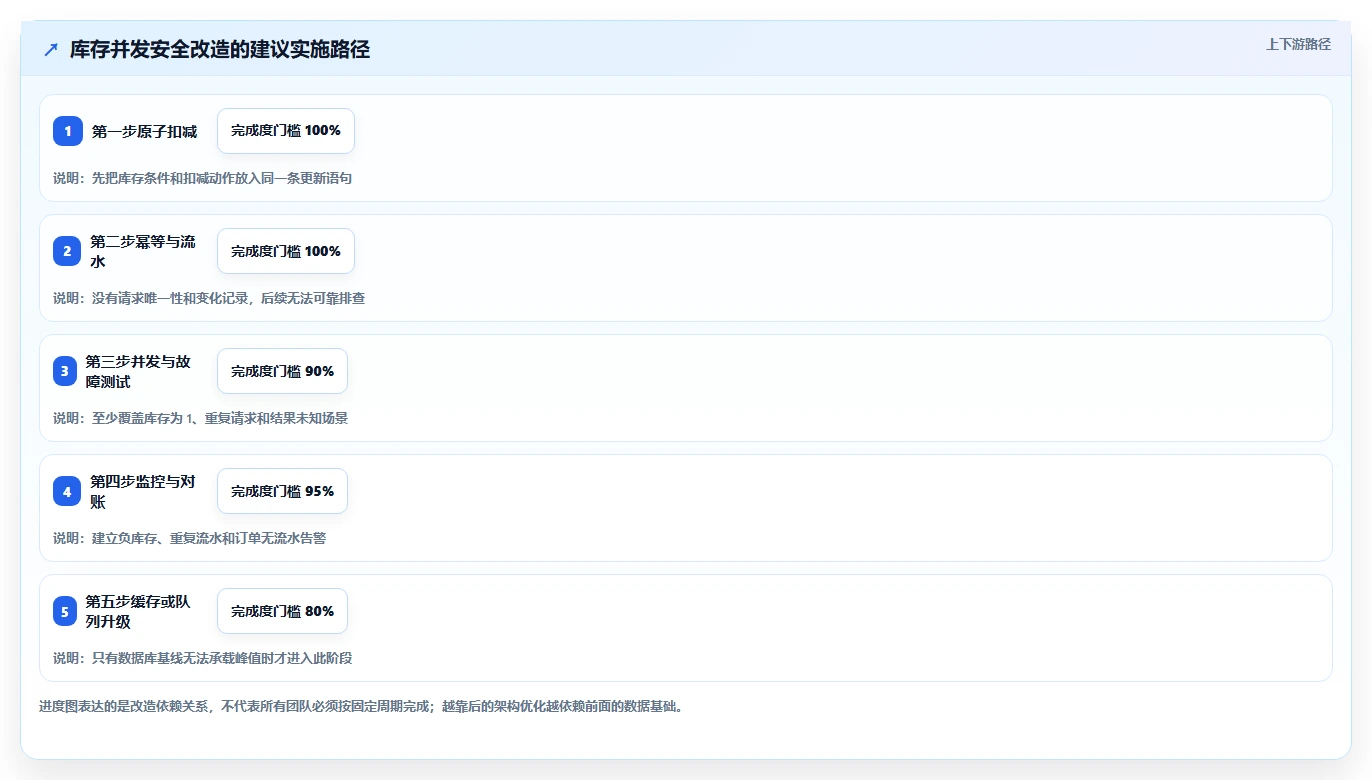1372x780 pixels.
Task: Click the description 先把库存条件和扣减动作放入同一条更新语句
Action: pos(222,178)
